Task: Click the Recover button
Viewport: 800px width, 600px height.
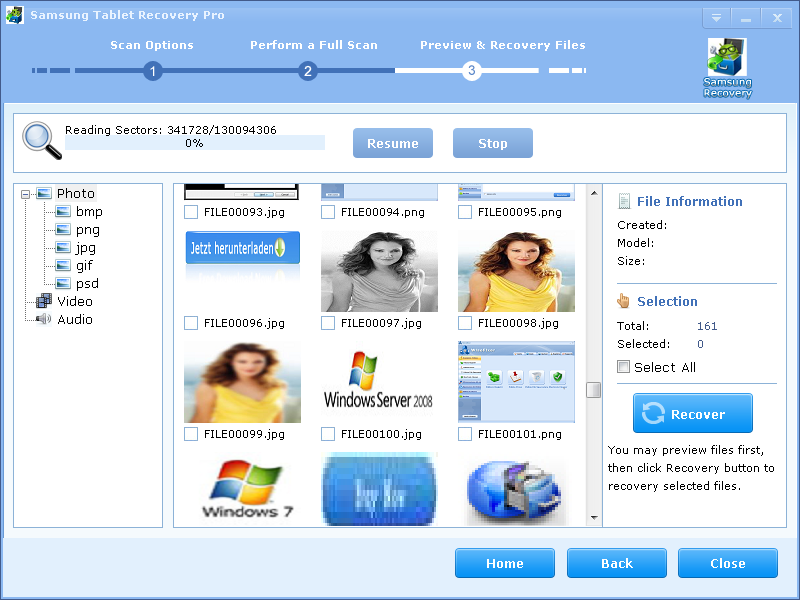Action: point(693,413)
